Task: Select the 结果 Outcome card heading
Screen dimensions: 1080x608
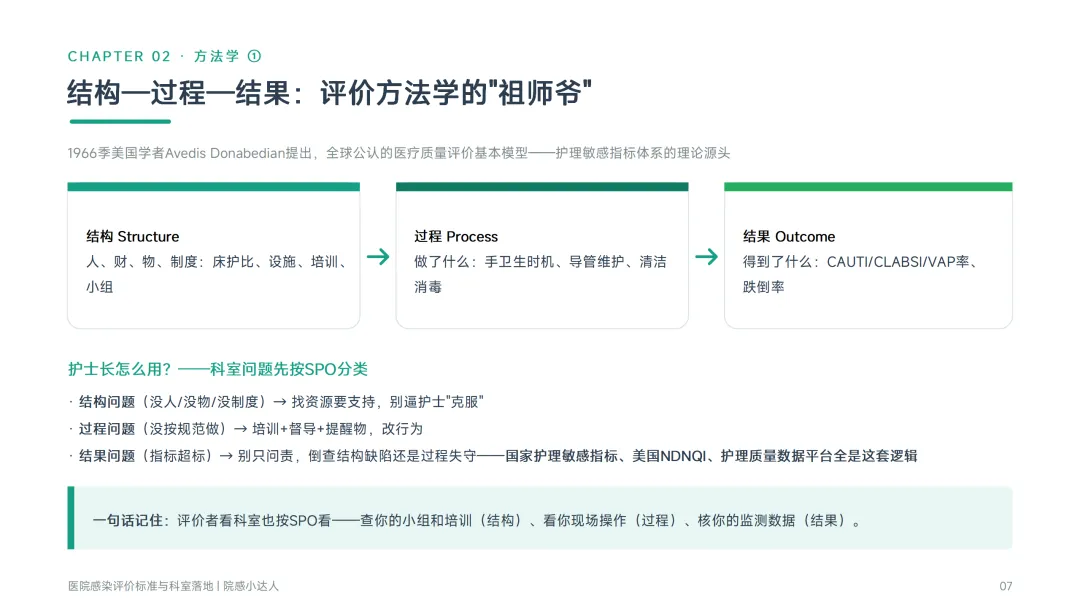Action: pyautogui.click(x=789, y=236)
